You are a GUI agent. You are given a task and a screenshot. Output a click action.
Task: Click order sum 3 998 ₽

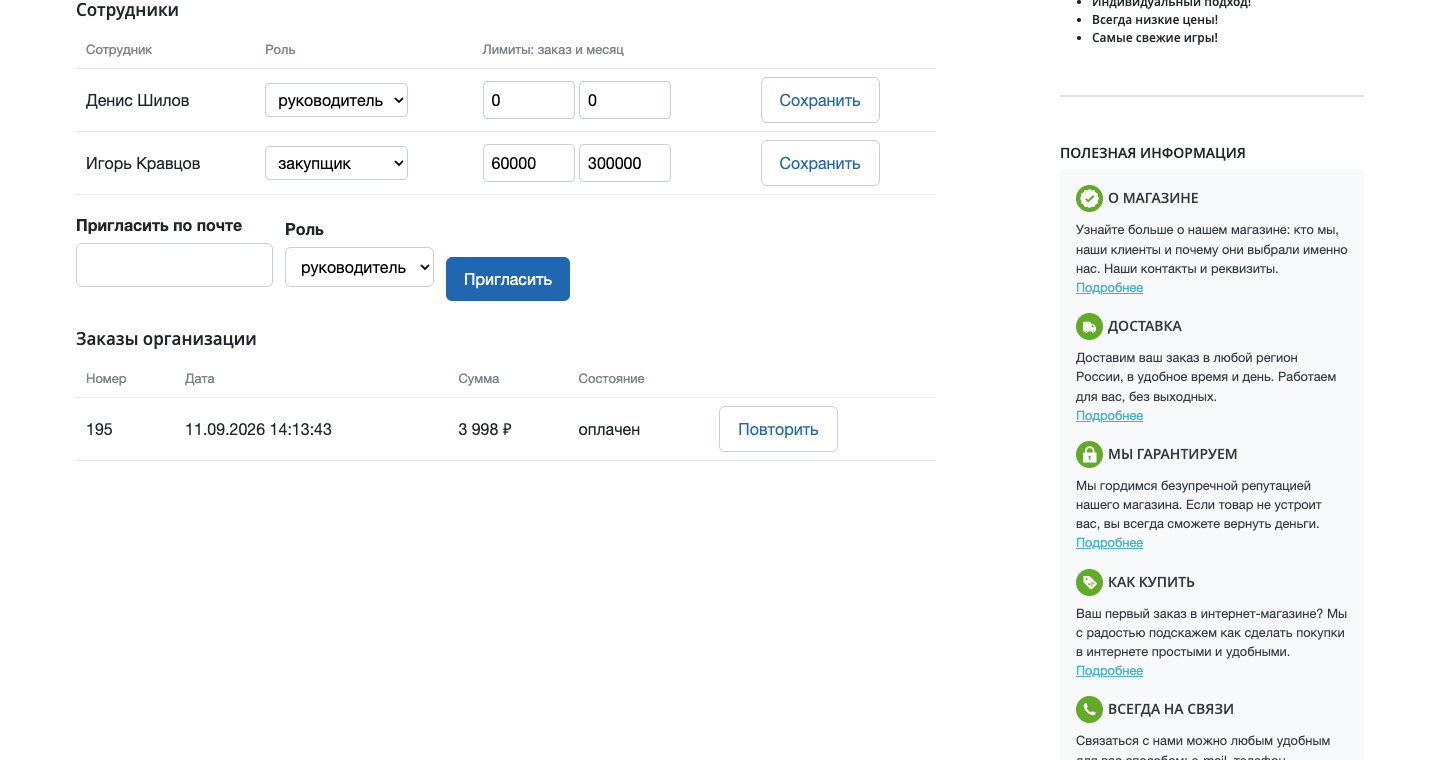pyautogui.click(x=485, y=429)
